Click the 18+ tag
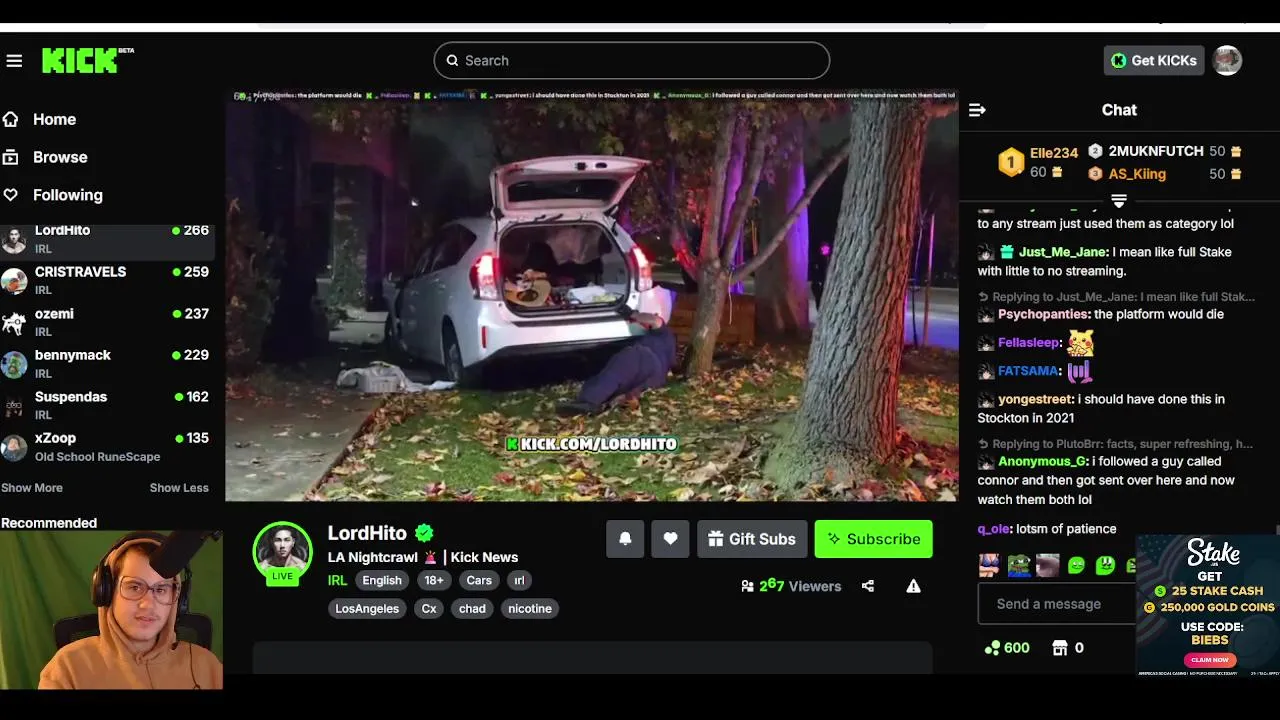This screenshot has height=720, width=1280. pos(434,580)
